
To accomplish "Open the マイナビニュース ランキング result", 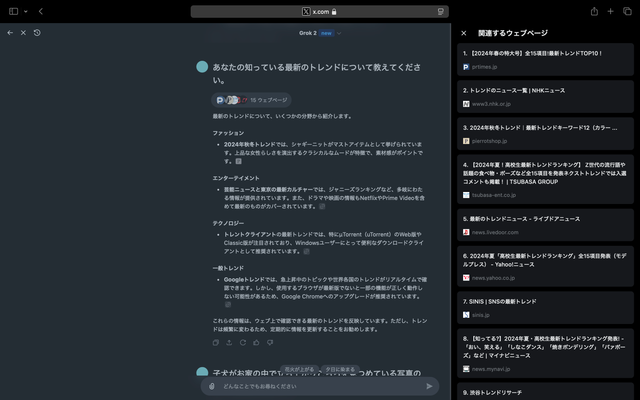I will (x=545, y=353).
